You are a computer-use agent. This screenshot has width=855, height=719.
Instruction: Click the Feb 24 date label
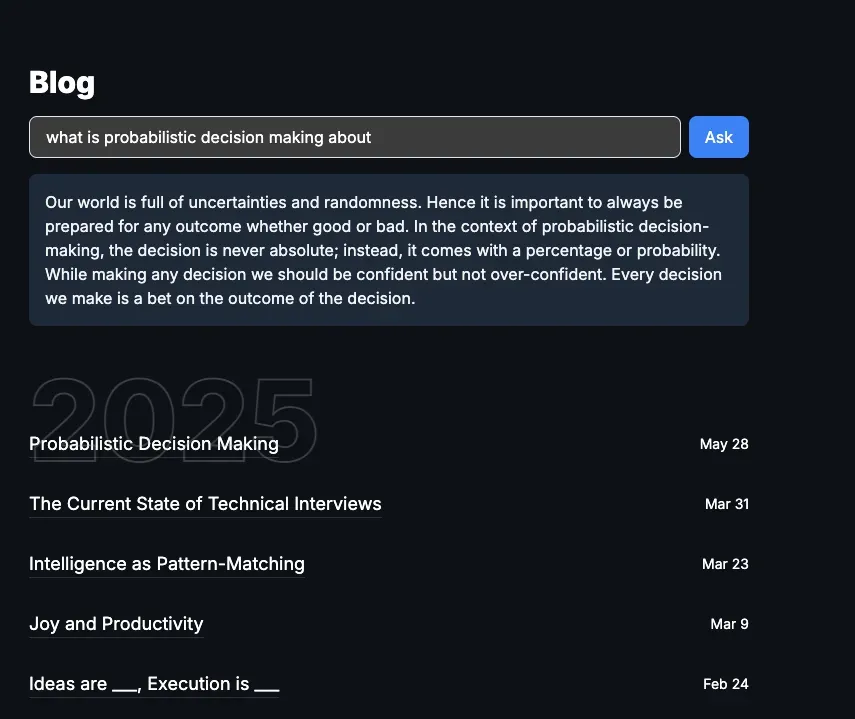tap(725, 684)
